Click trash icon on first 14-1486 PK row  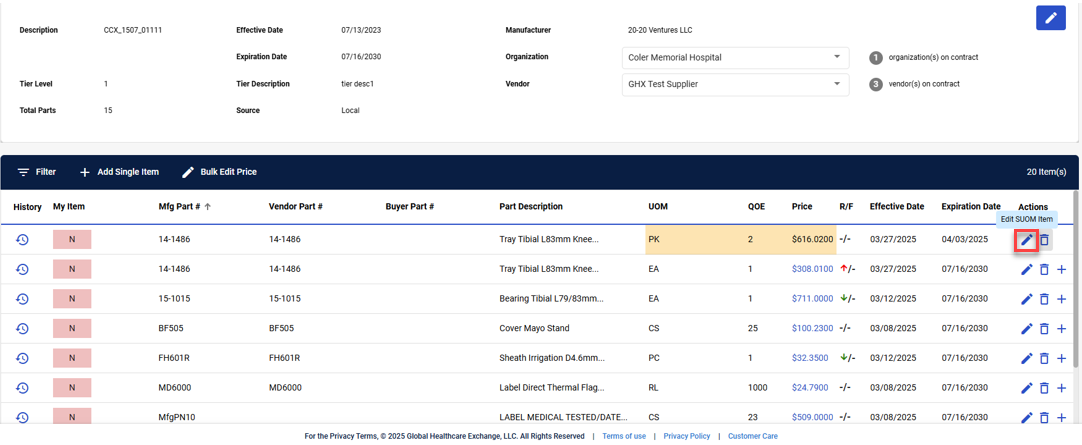click(1044, 240)
